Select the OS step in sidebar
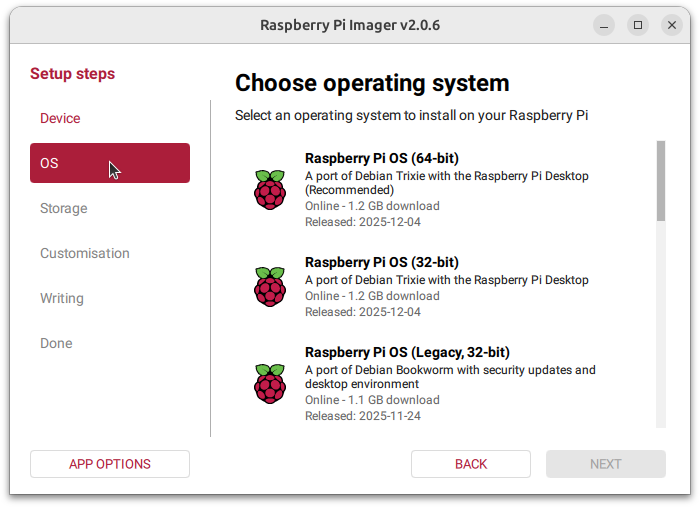The image size is (700, 507). 110,163
